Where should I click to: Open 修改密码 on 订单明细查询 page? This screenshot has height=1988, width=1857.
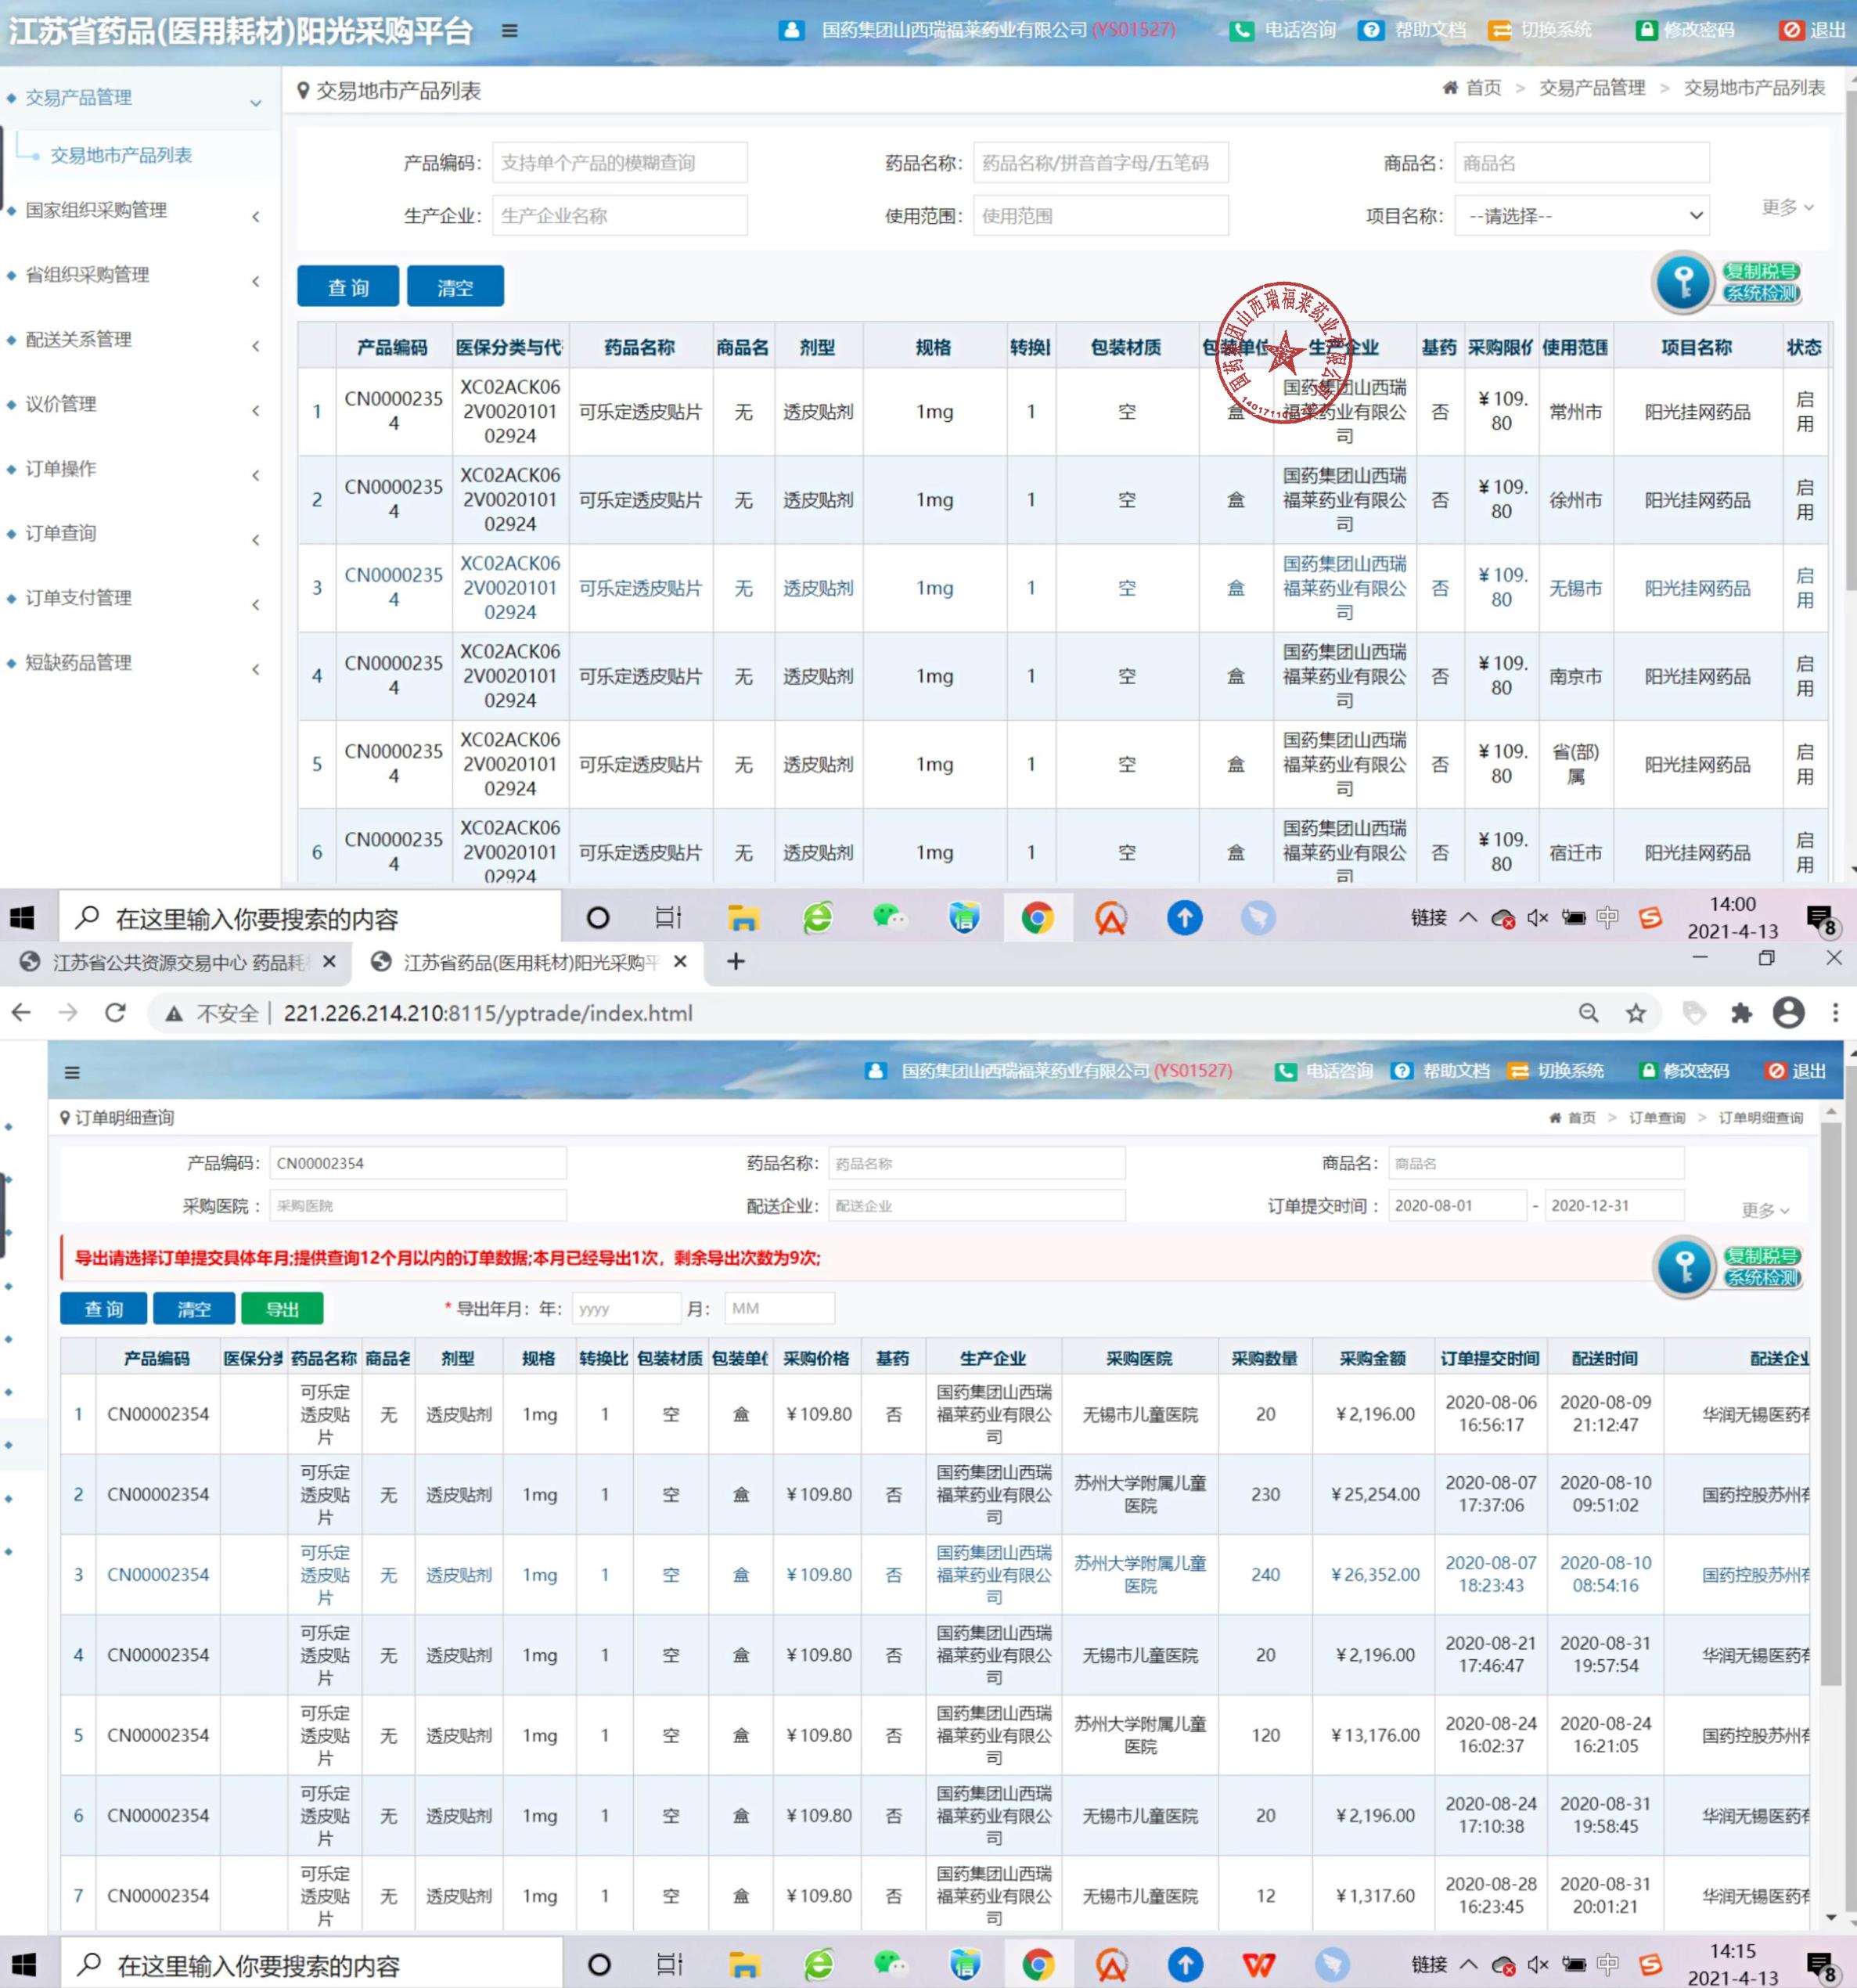coord(1685,1071)
